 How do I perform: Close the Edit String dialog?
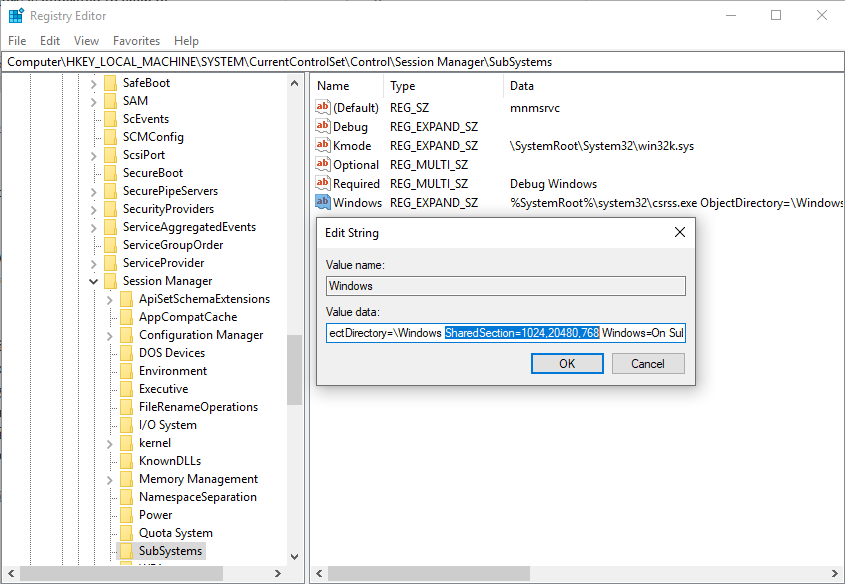(680, 232)
